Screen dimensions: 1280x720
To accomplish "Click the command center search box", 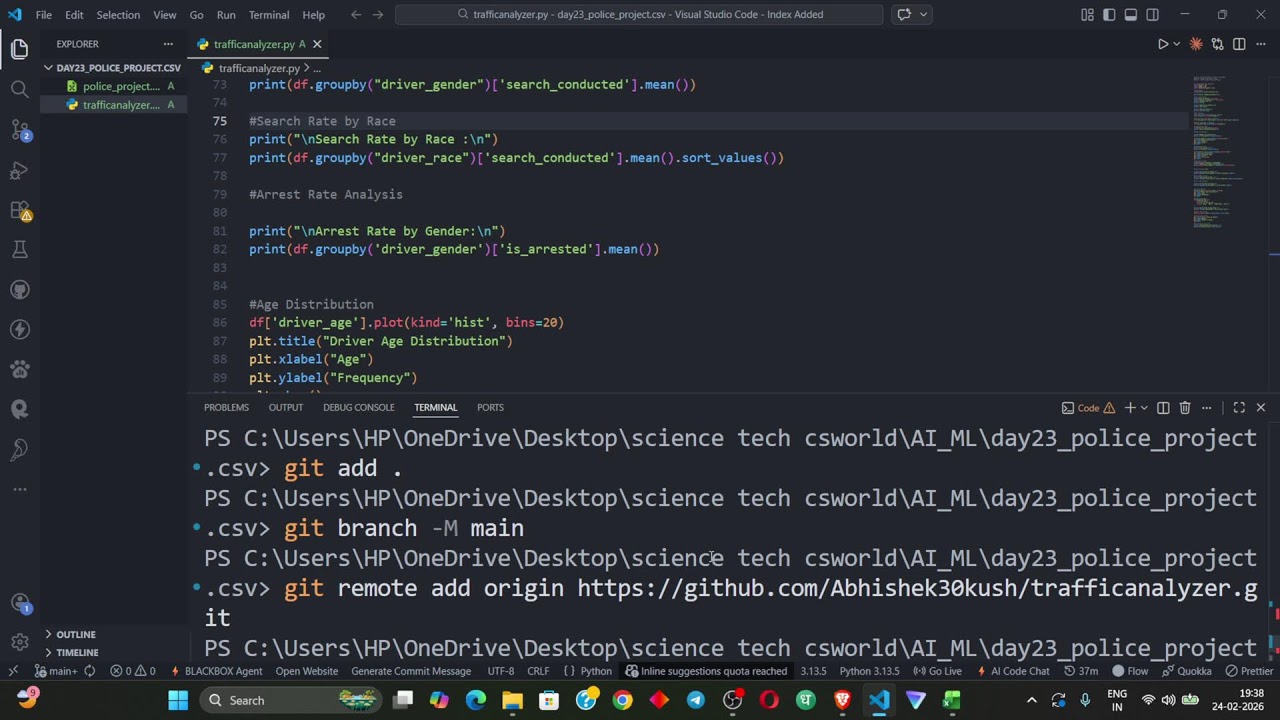I will [639, 15].
